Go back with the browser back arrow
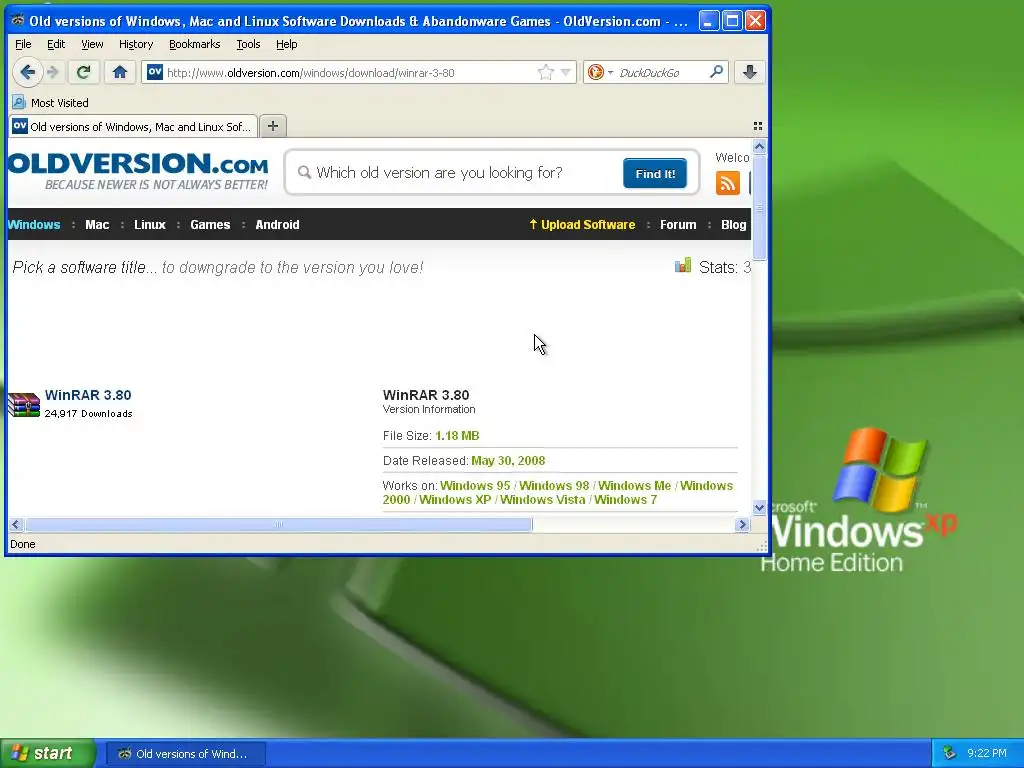This screenshot has height=768, width=1024. click(27, 72)
